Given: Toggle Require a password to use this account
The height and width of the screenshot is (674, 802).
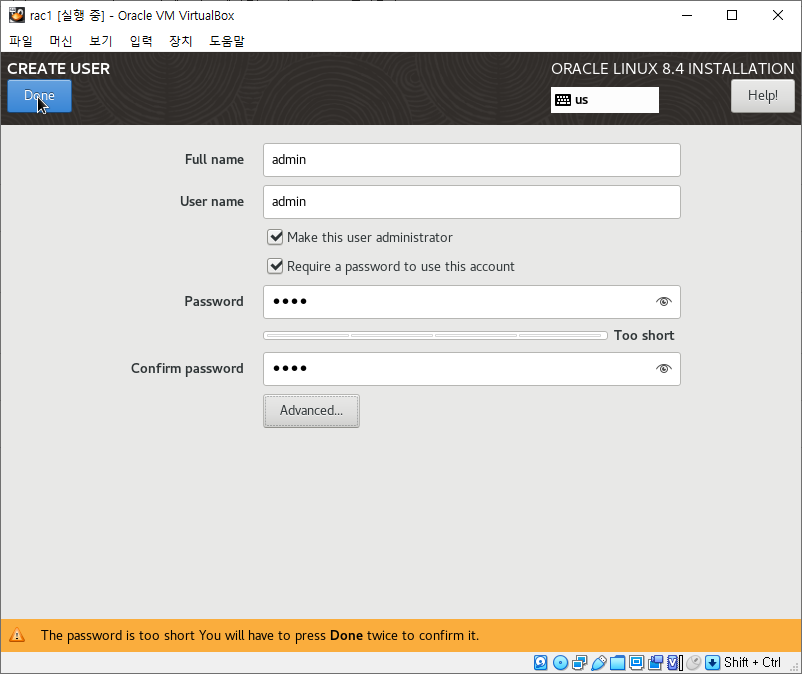Looking at the screenshot, I should (x=275, y=266).
